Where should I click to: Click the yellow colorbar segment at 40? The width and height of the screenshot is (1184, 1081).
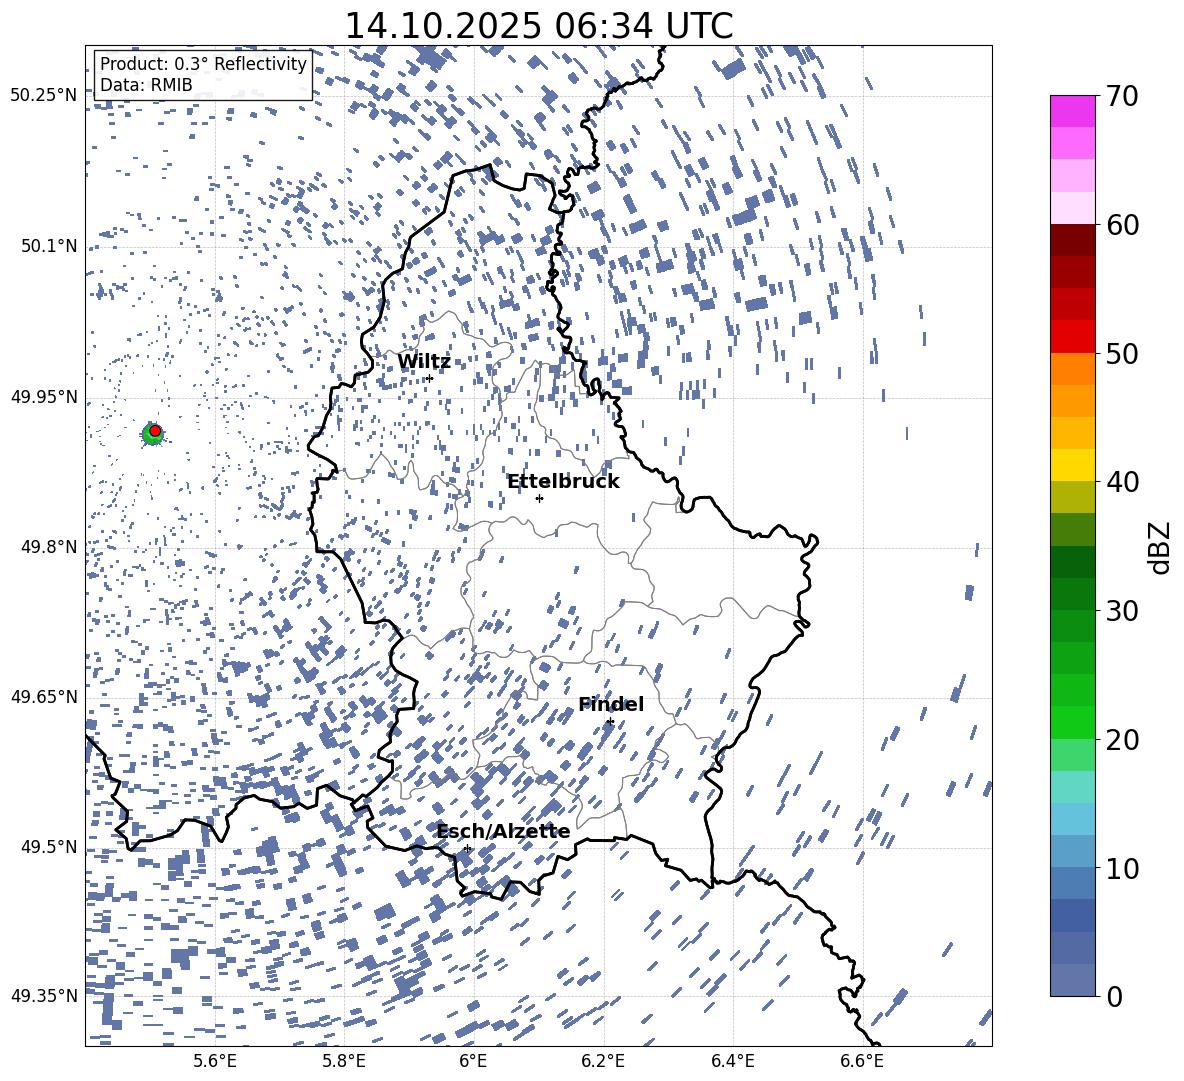tap(1072, 465)
